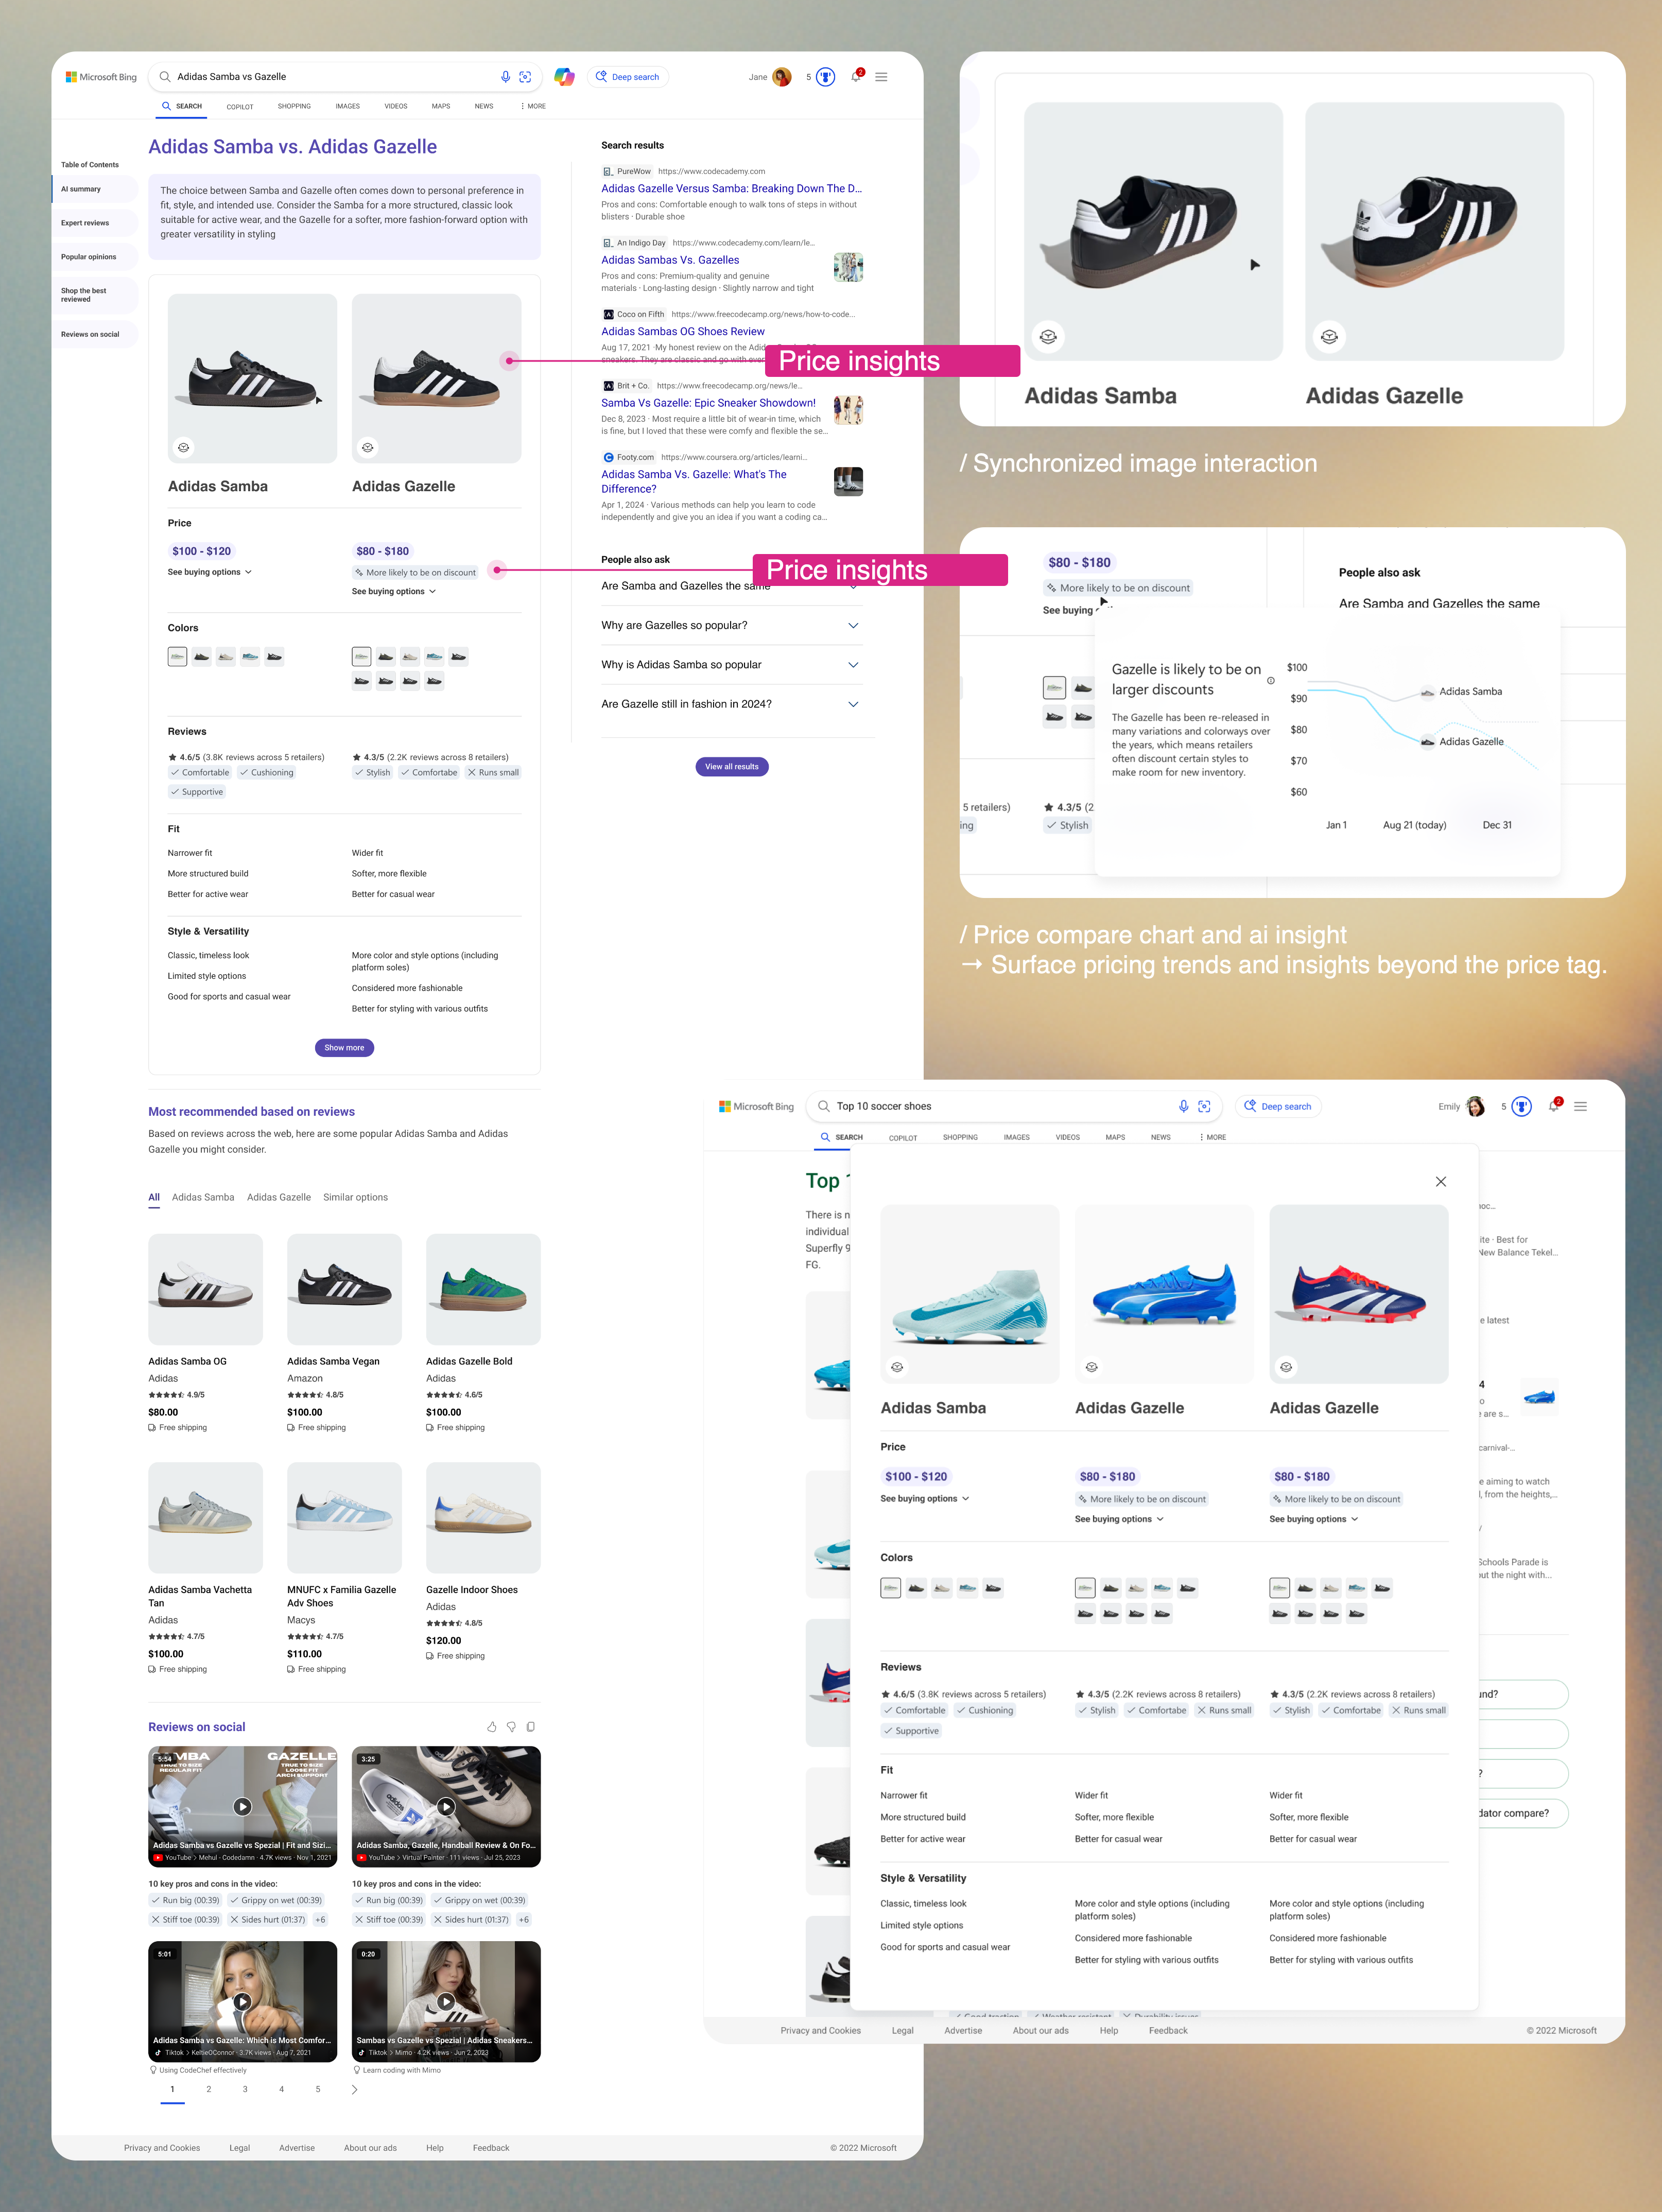Open MORE menu in Emily's search tabs
Screen dimensions: 1662x2212
tap(1213, 1137)
